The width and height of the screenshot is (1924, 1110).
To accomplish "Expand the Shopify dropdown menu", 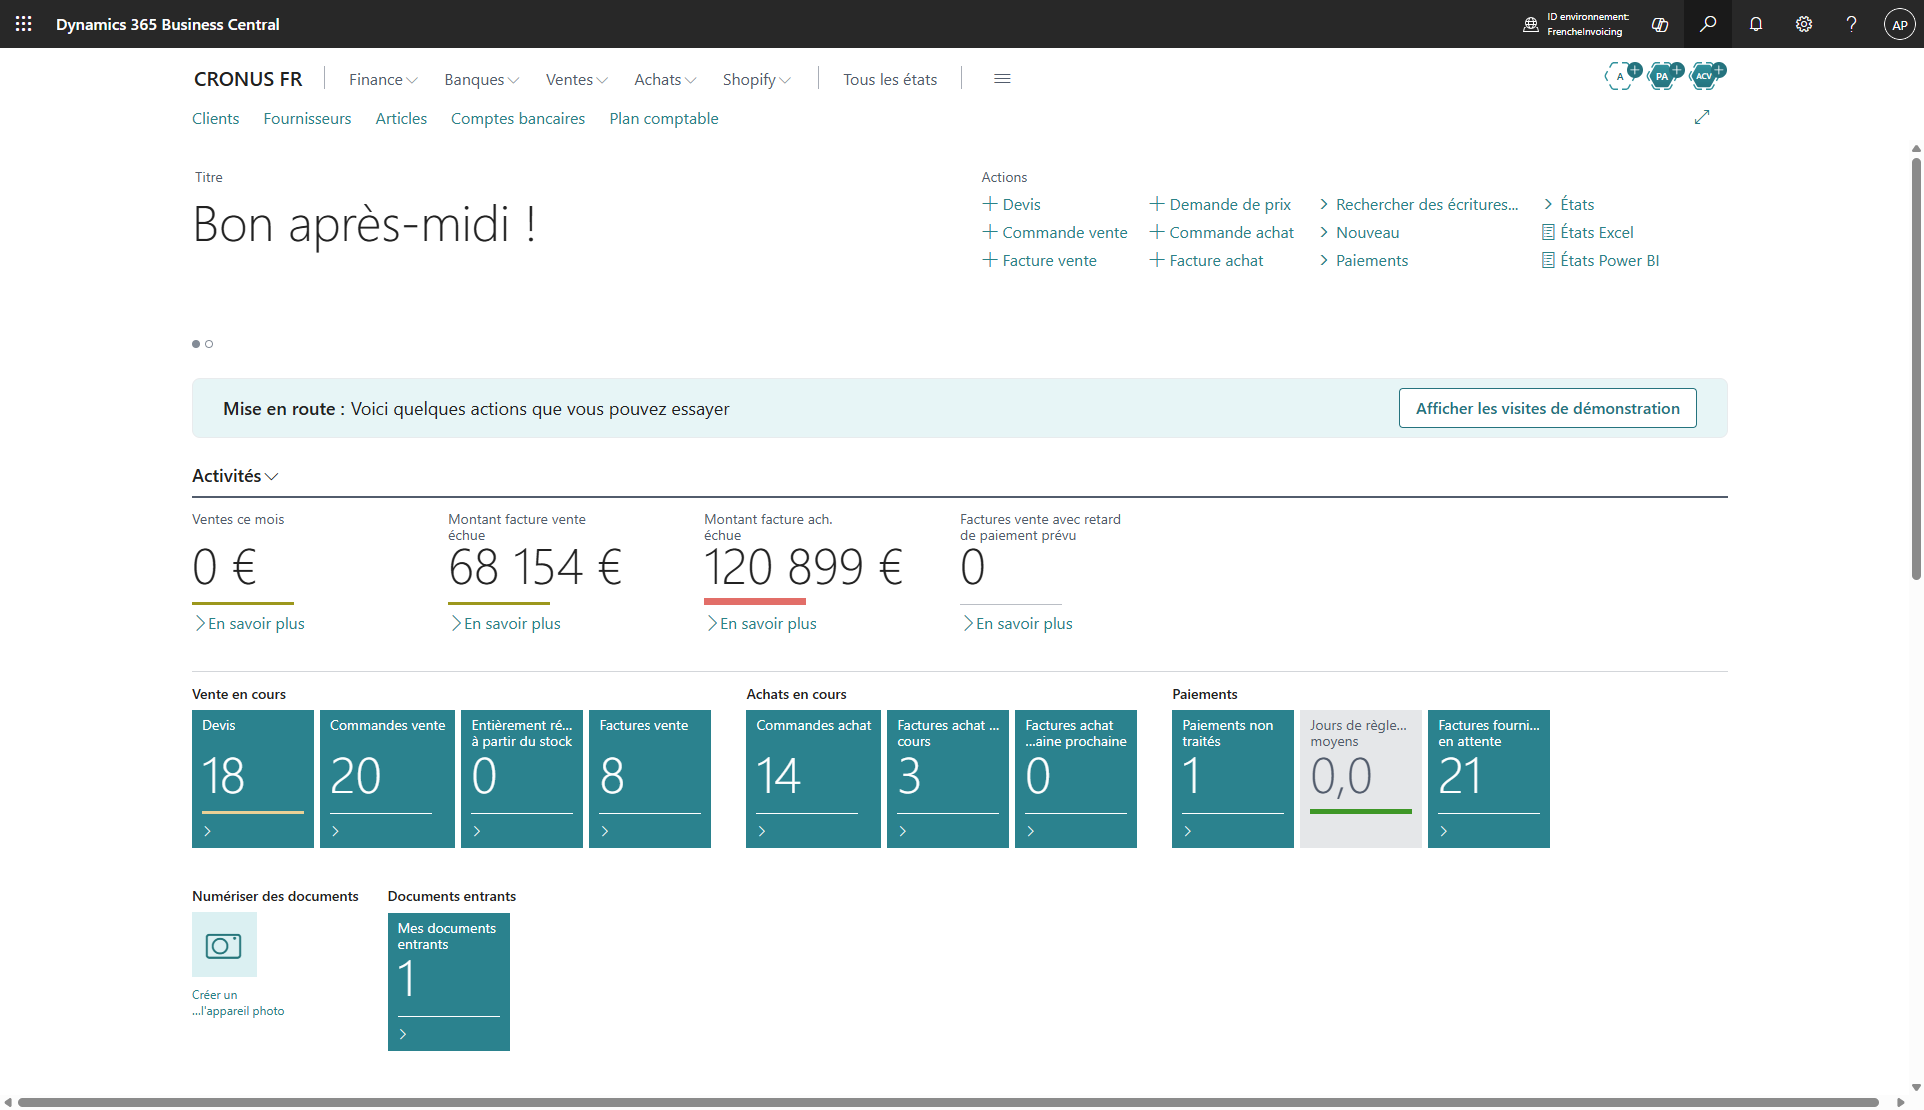I will click(x=757, y=79).
